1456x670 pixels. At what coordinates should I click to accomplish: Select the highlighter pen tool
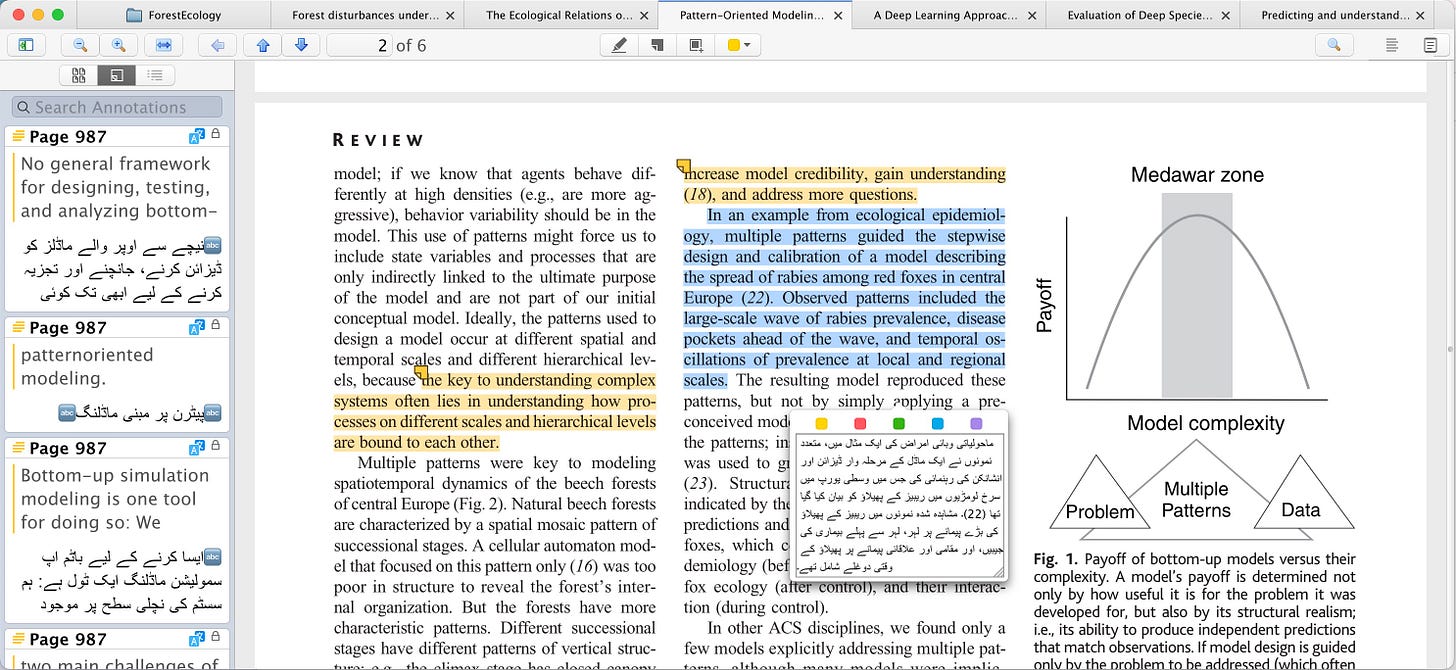pos(619,45)
